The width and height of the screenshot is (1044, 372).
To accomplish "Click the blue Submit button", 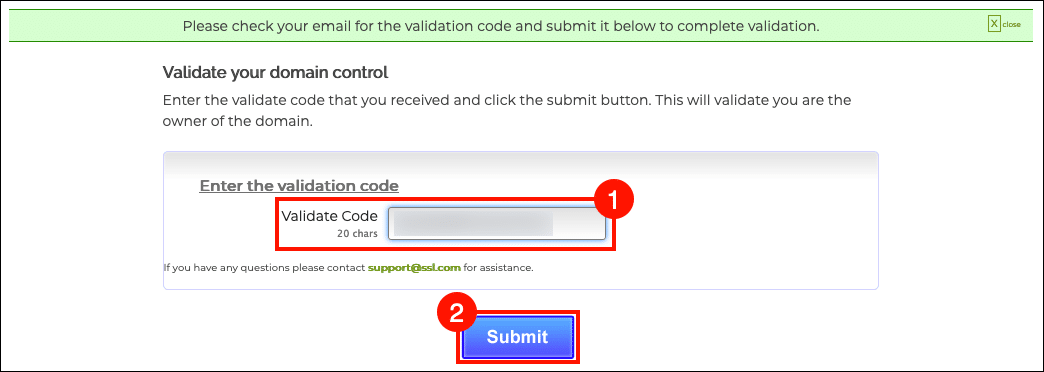I will pyautogui.click(x=517, y=337).
